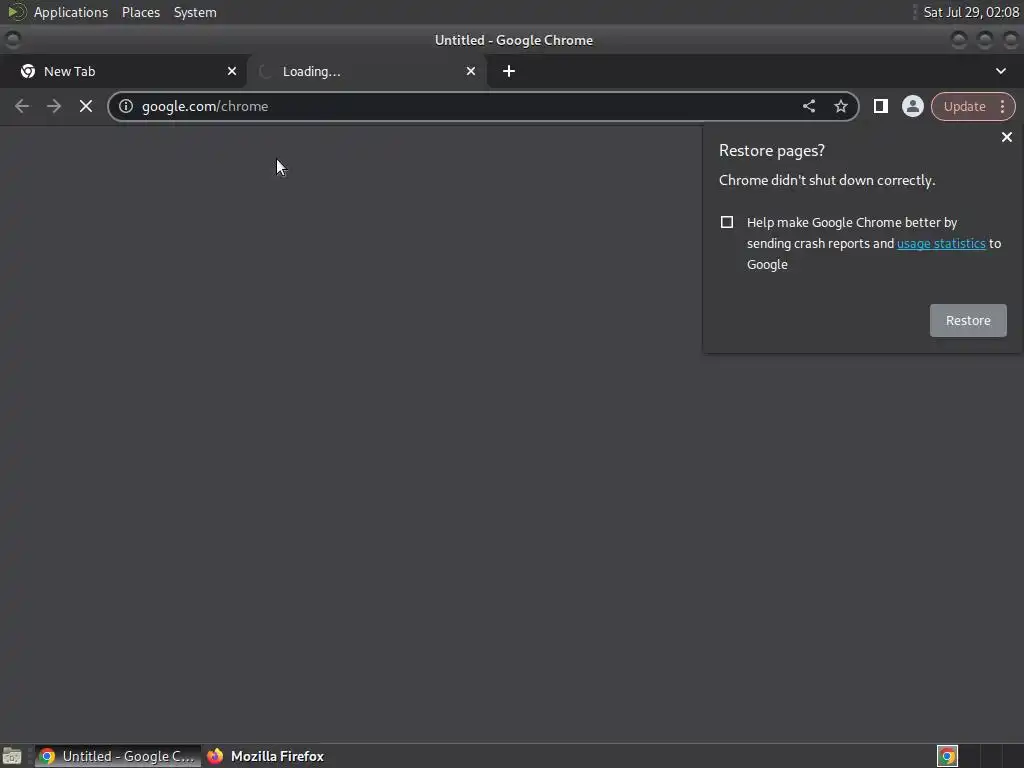The width and height of the screenshot is (1024, 768).
Task: Open the tab search dropdown arrow
Action: click(1000, 71)
